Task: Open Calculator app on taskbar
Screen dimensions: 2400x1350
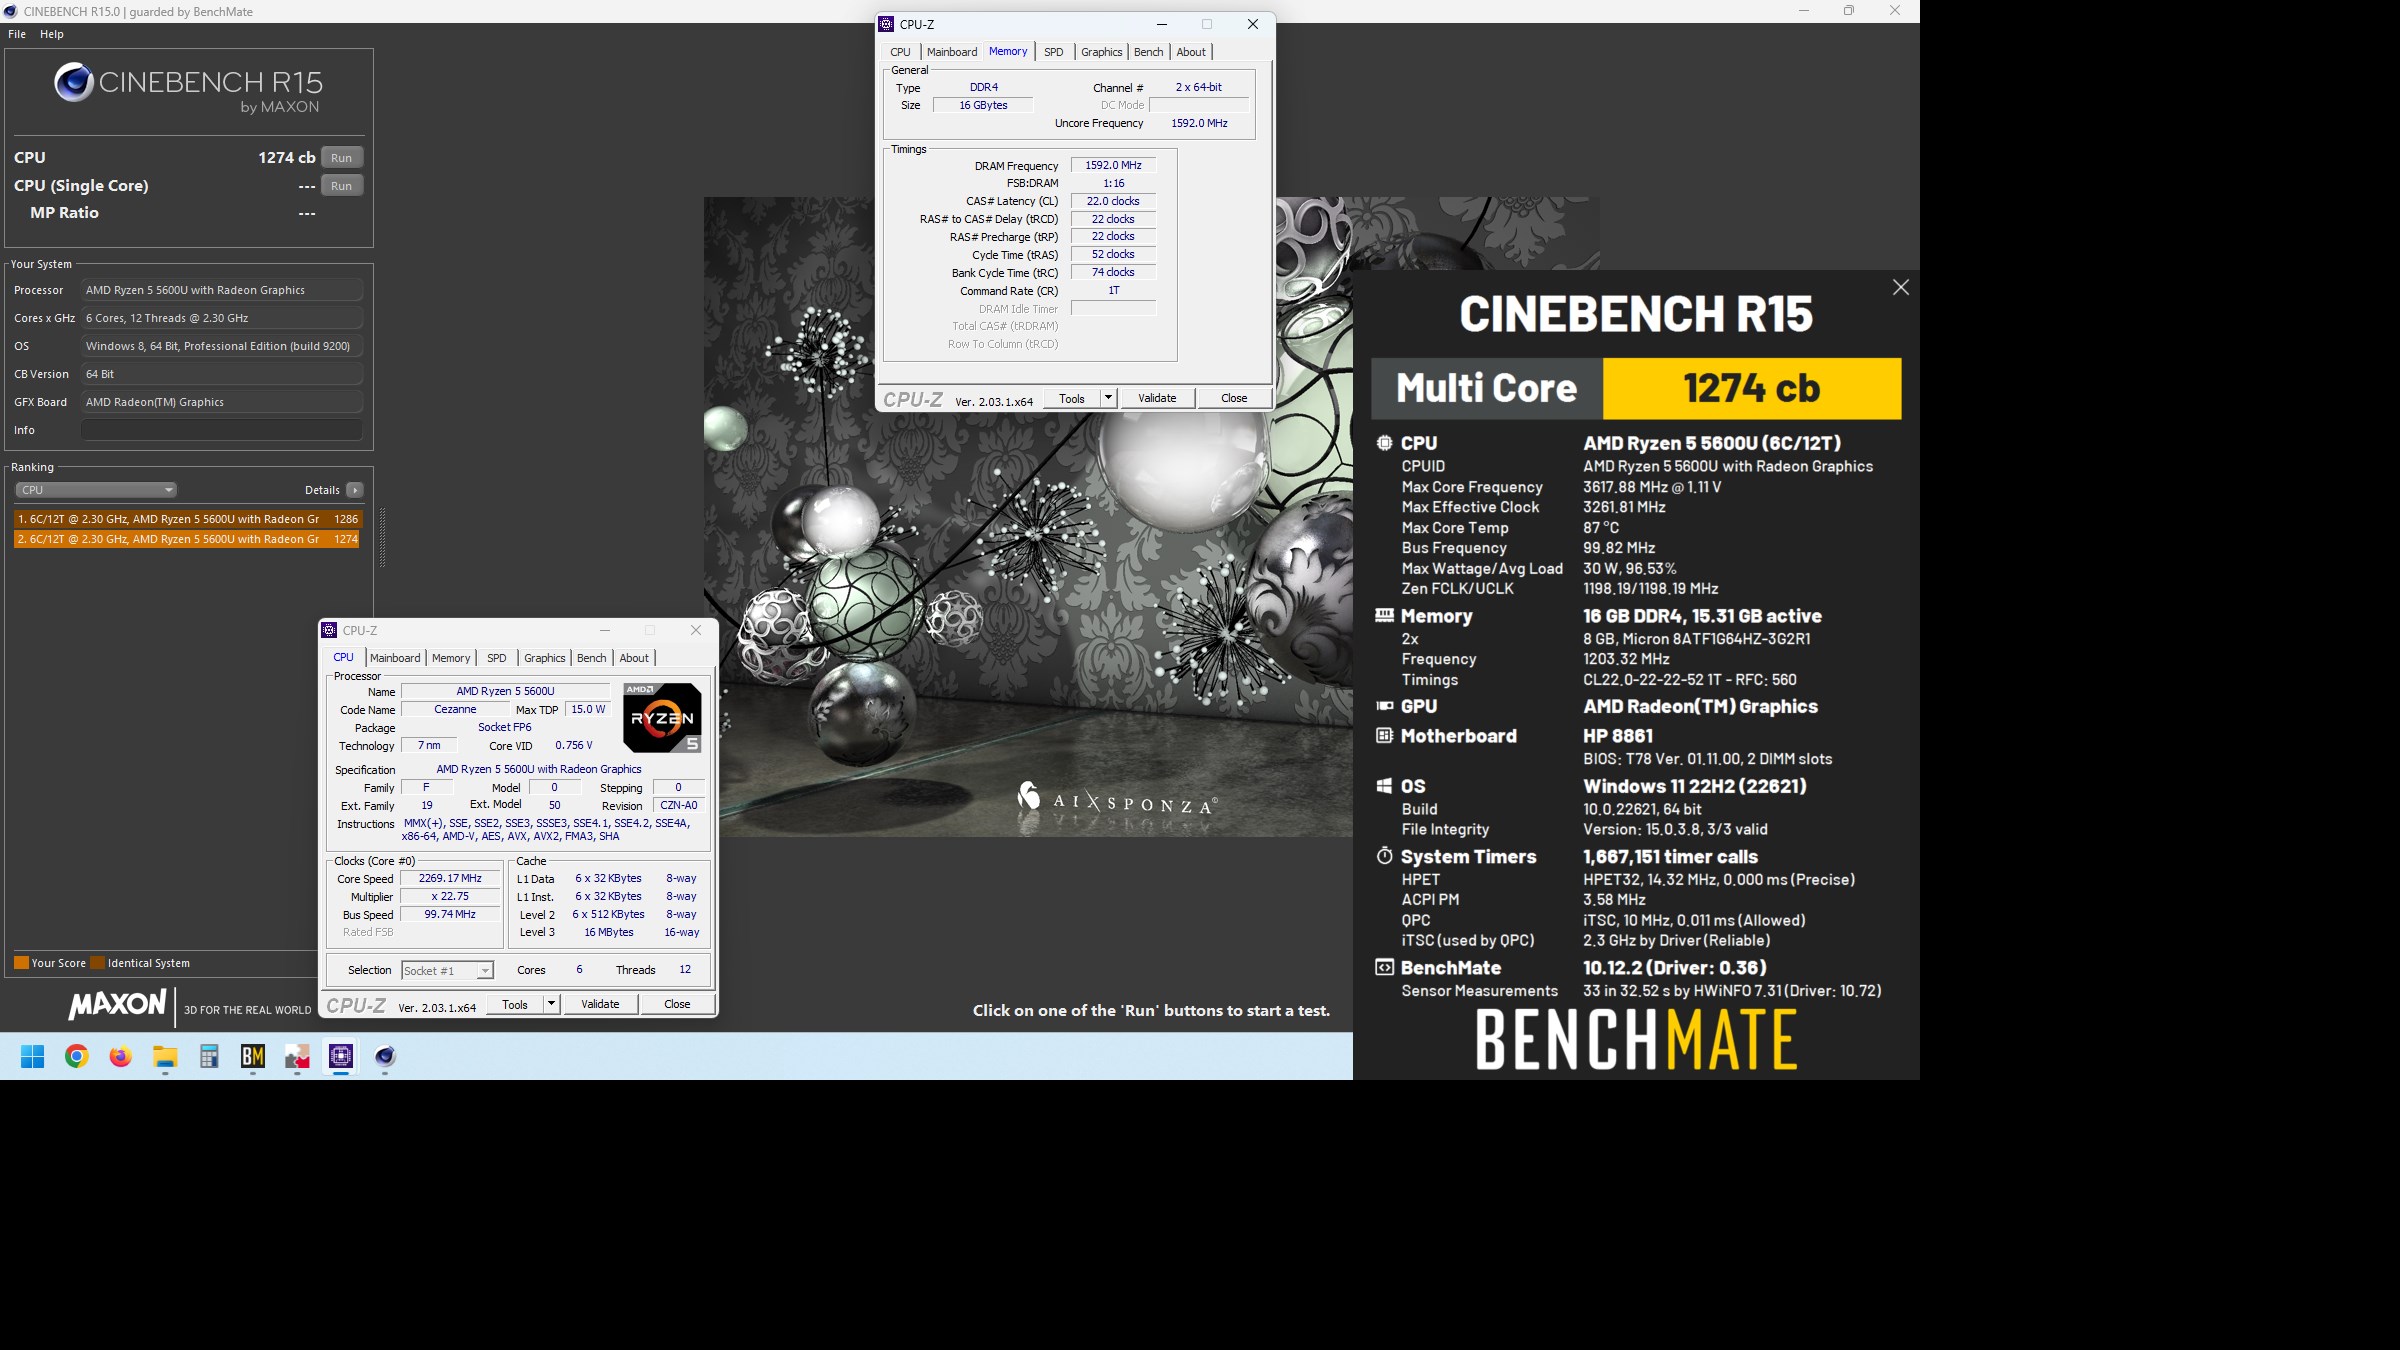Action: (x=209, y=1056)
